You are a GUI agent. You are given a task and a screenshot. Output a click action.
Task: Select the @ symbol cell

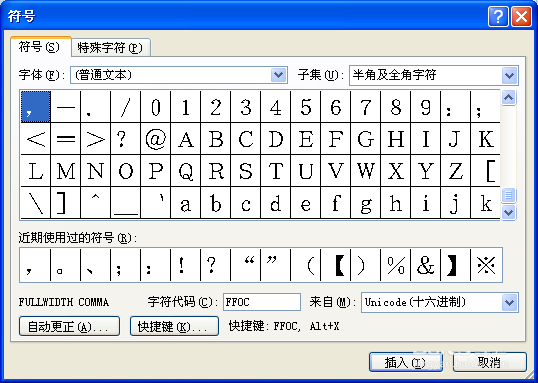[155, 139]
